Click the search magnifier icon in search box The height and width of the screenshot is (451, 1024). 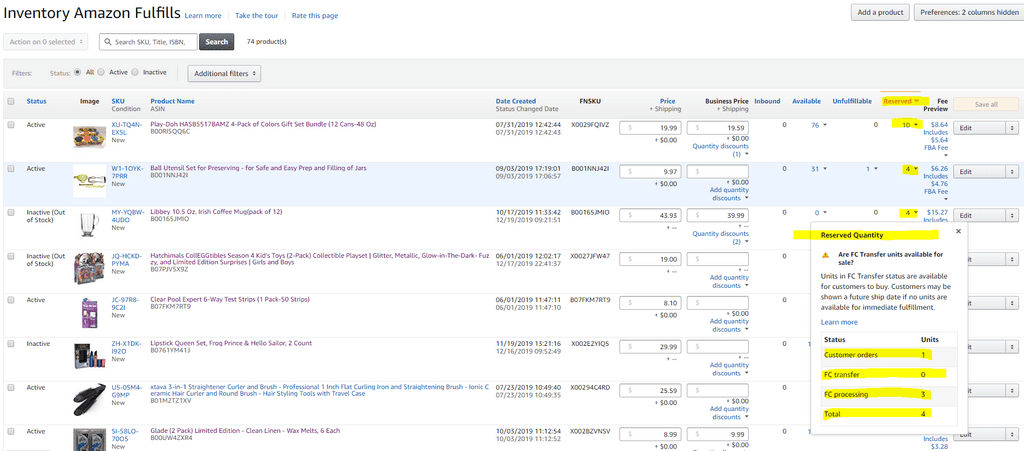(107, 42)
